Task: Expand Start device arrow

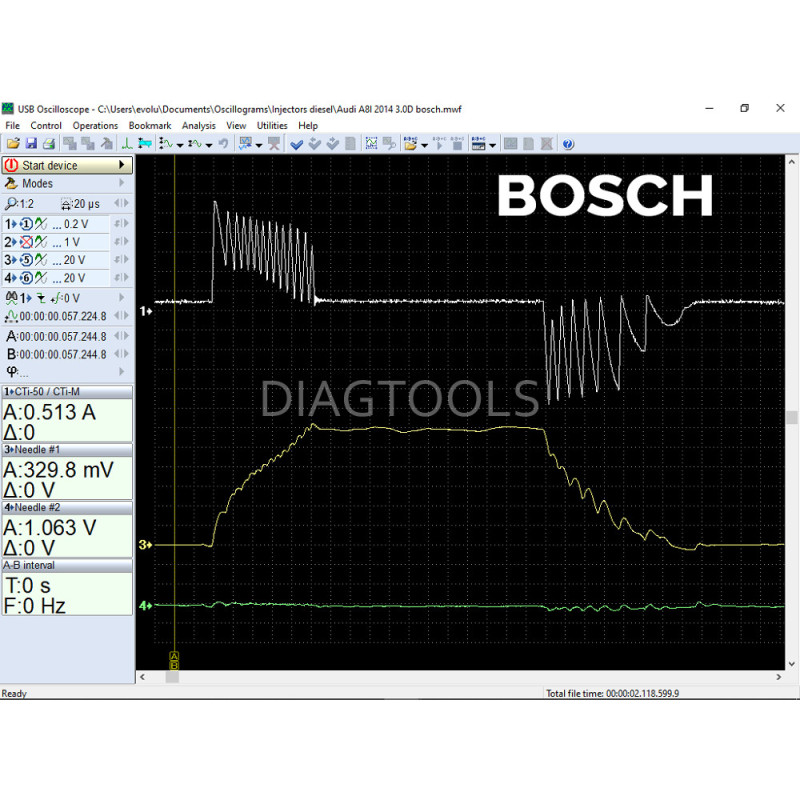Action: (x=122, y=165)
